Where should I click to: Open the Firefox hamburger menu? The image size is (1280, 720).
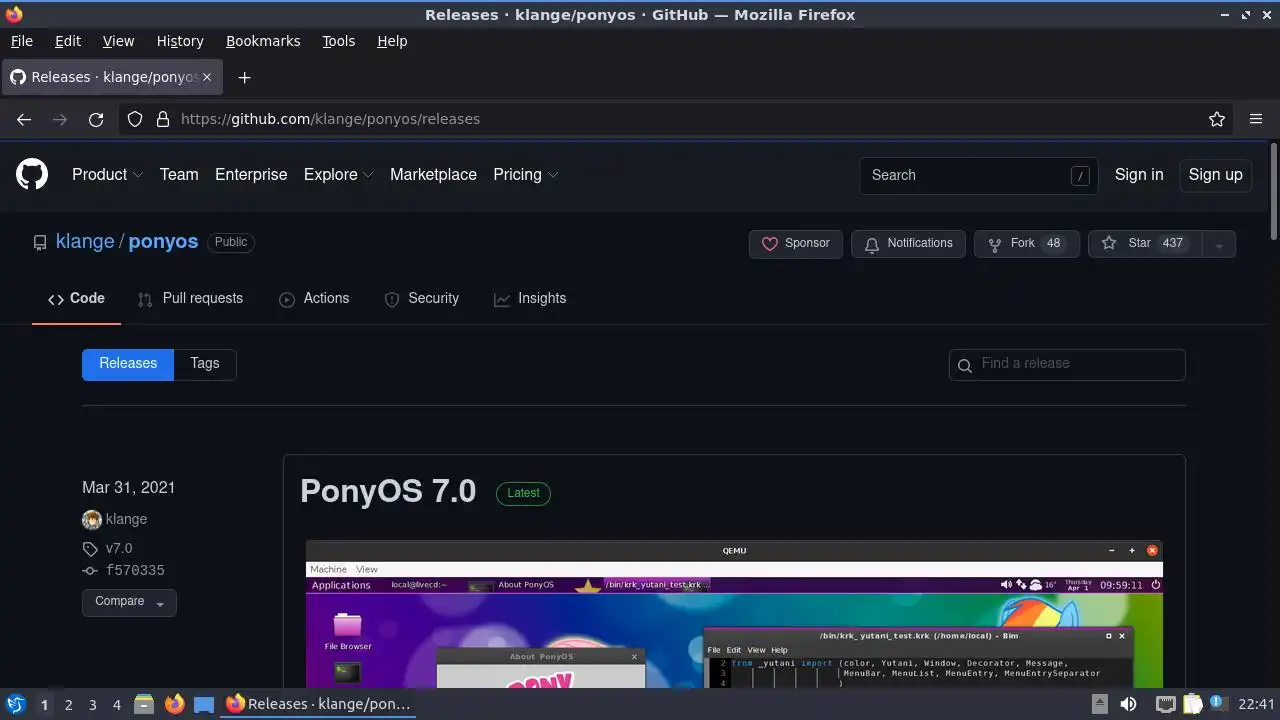point(1256,119)
